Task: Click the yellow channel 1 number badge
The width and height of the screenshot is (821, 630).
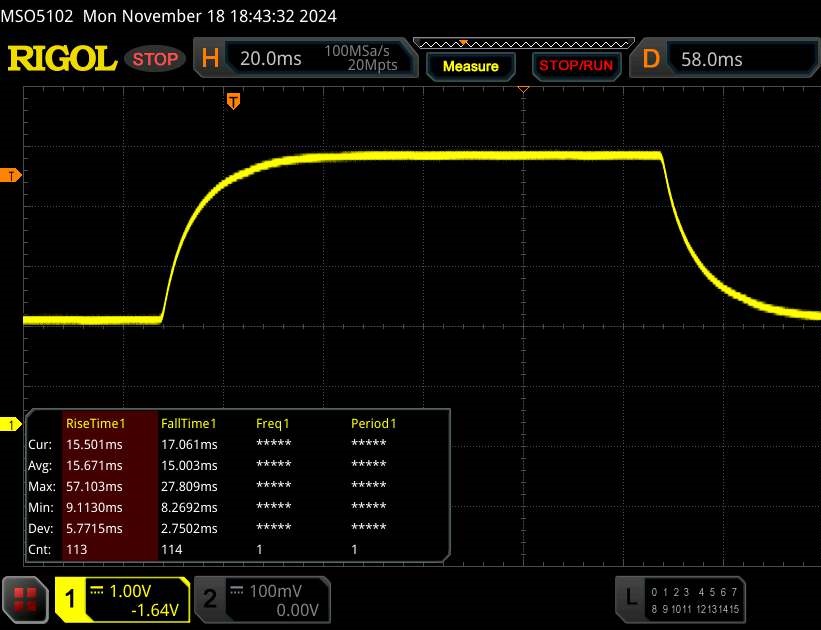Action: pyautogui.click(x=70, y=600)
